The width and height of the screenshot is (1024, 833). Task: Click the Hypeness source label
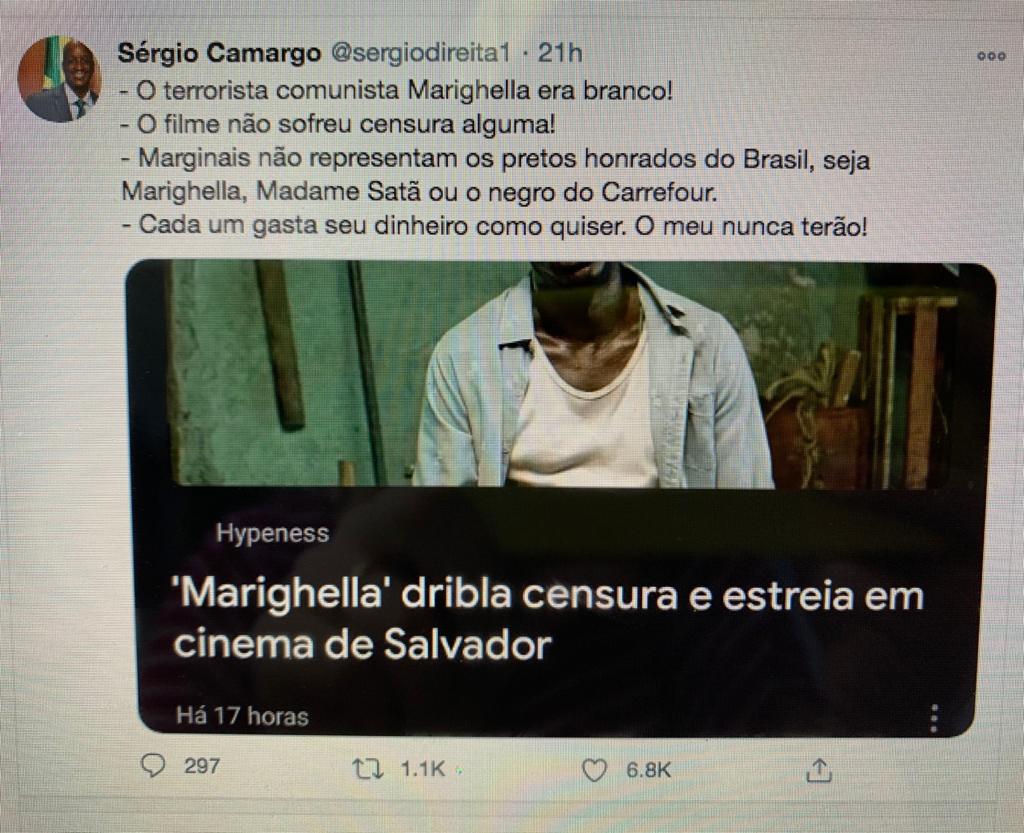tap(272, 533)
